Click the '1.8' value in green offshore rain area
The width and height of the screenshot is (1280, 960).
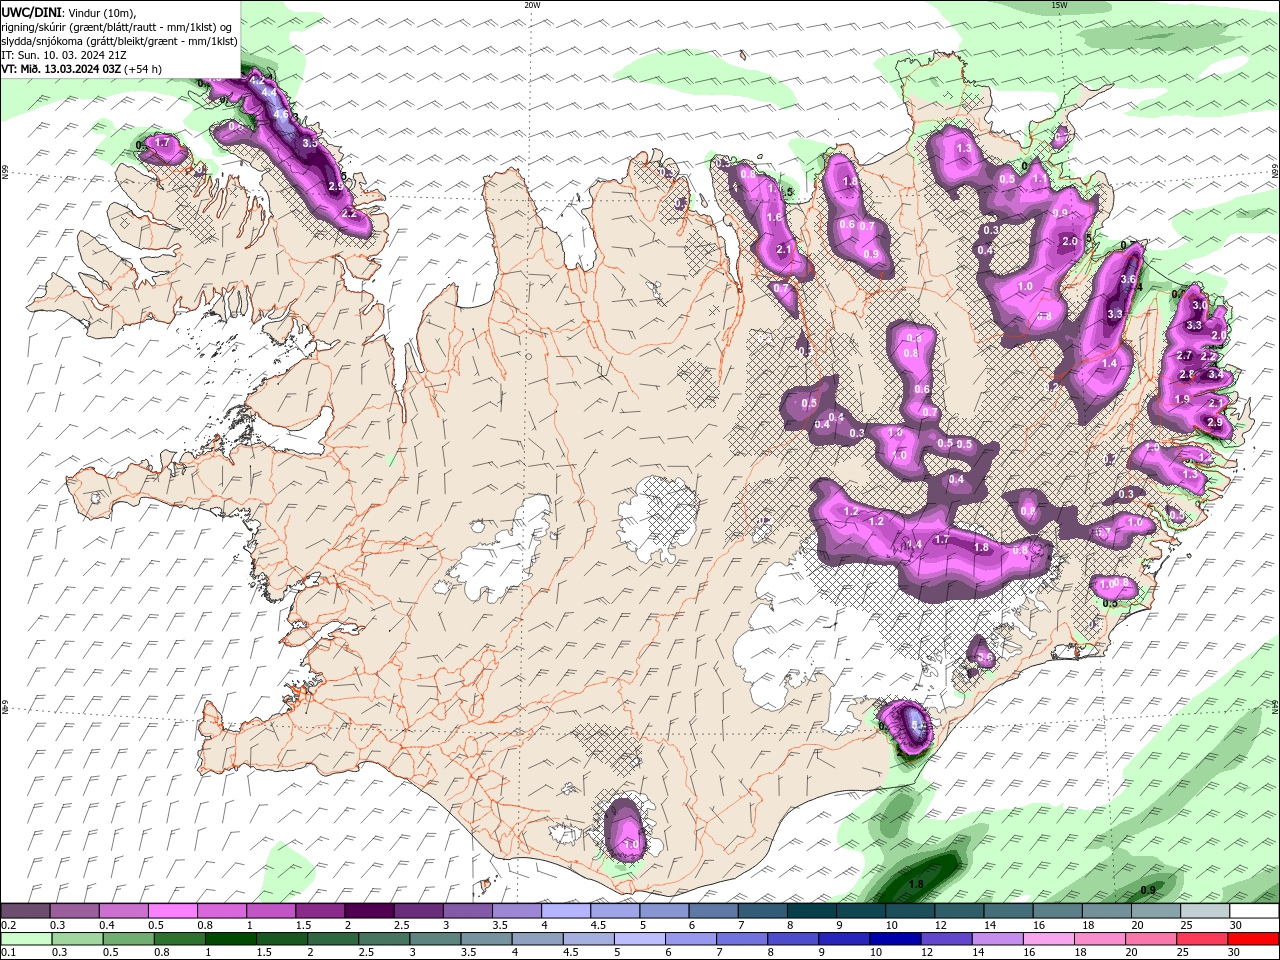pos(916,884)
